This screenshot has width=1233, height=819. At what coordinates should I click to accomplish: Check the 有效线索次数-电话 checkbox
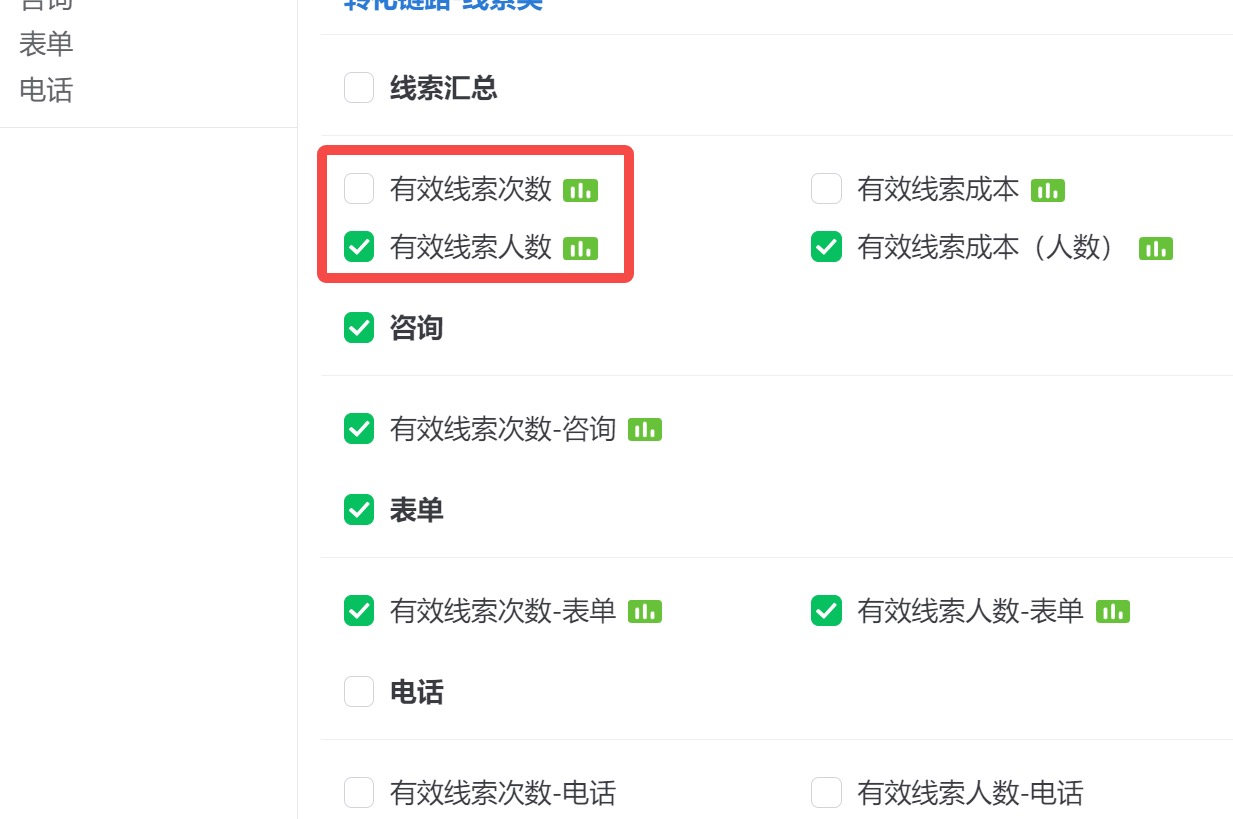click(359, 793)
